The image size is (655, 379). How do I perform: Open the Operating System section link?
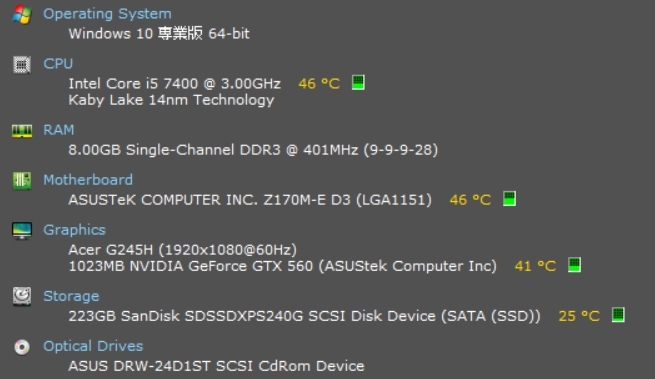[107, 14]
